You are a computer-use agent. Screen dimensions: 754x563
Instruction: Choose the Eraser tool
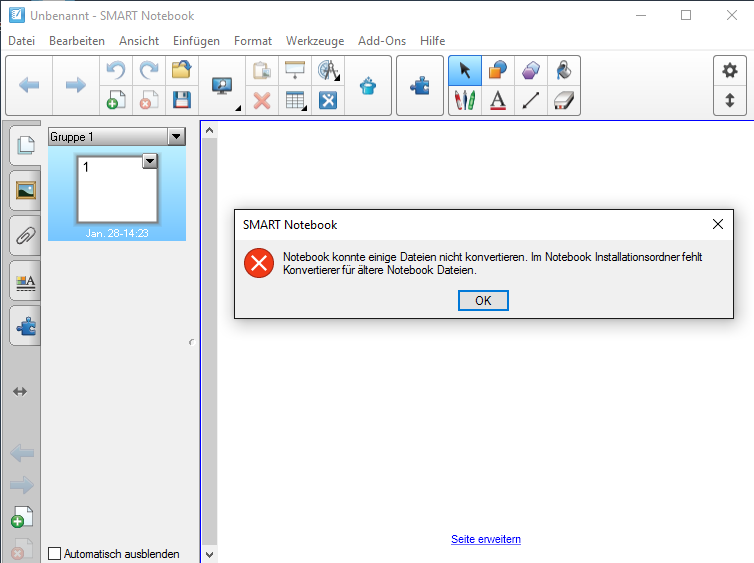point(564,100)
